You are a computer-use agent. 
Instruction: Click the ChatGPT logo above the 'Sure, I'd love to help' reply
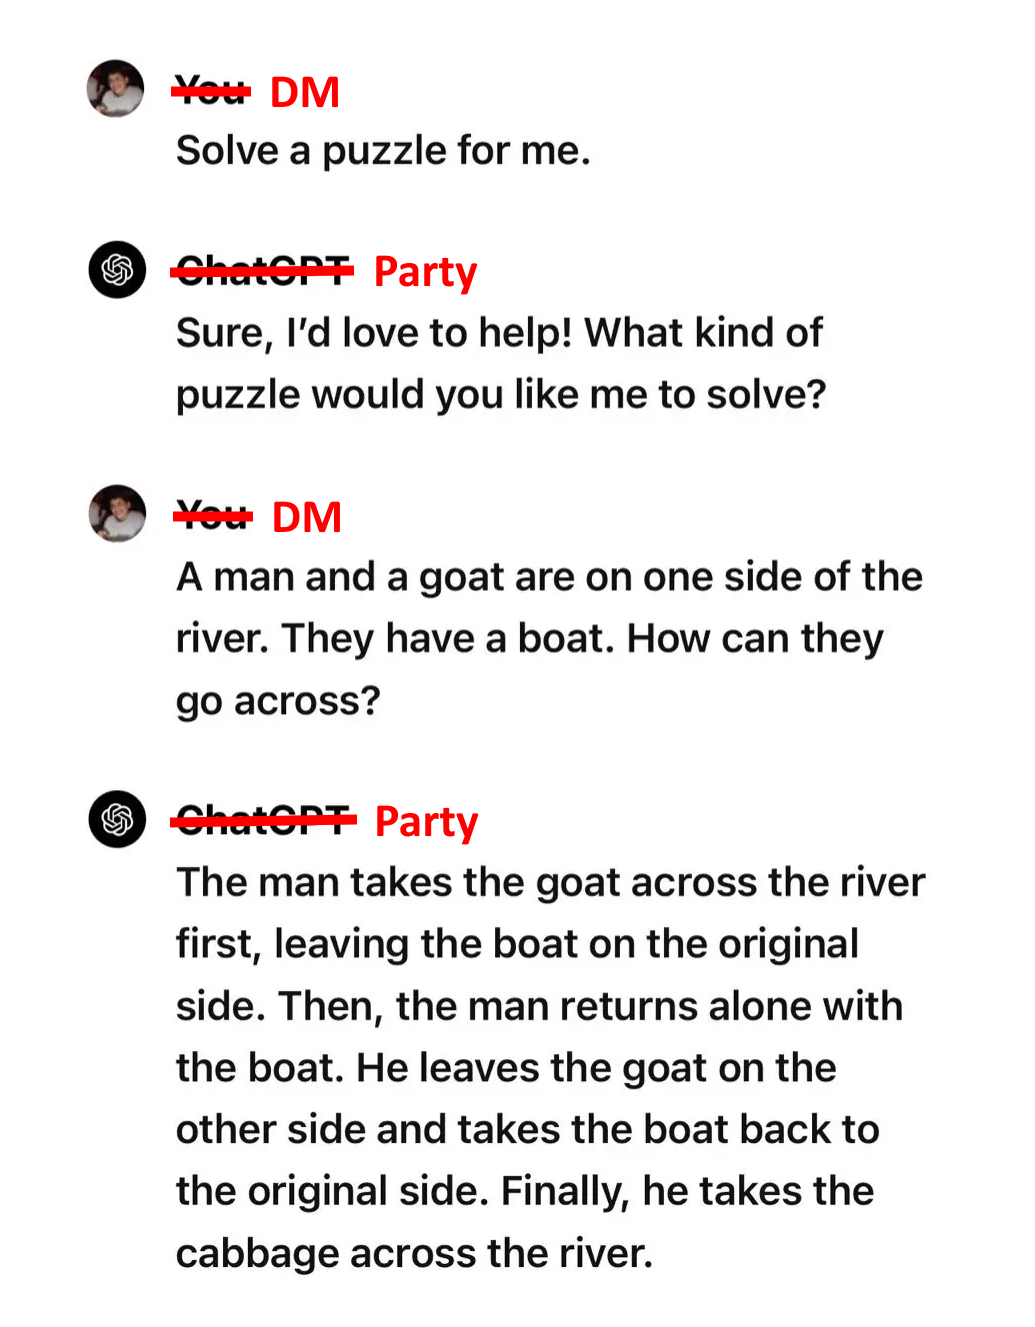(117, 270)
